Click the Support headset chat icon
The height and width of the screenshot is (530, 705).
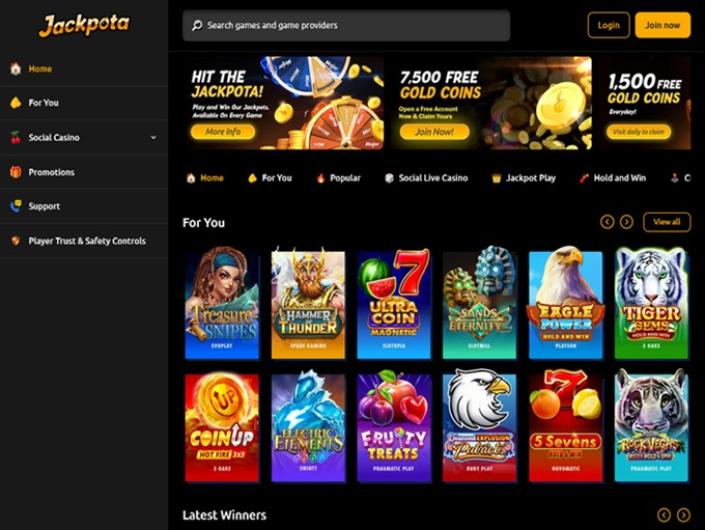click(16, 206)
